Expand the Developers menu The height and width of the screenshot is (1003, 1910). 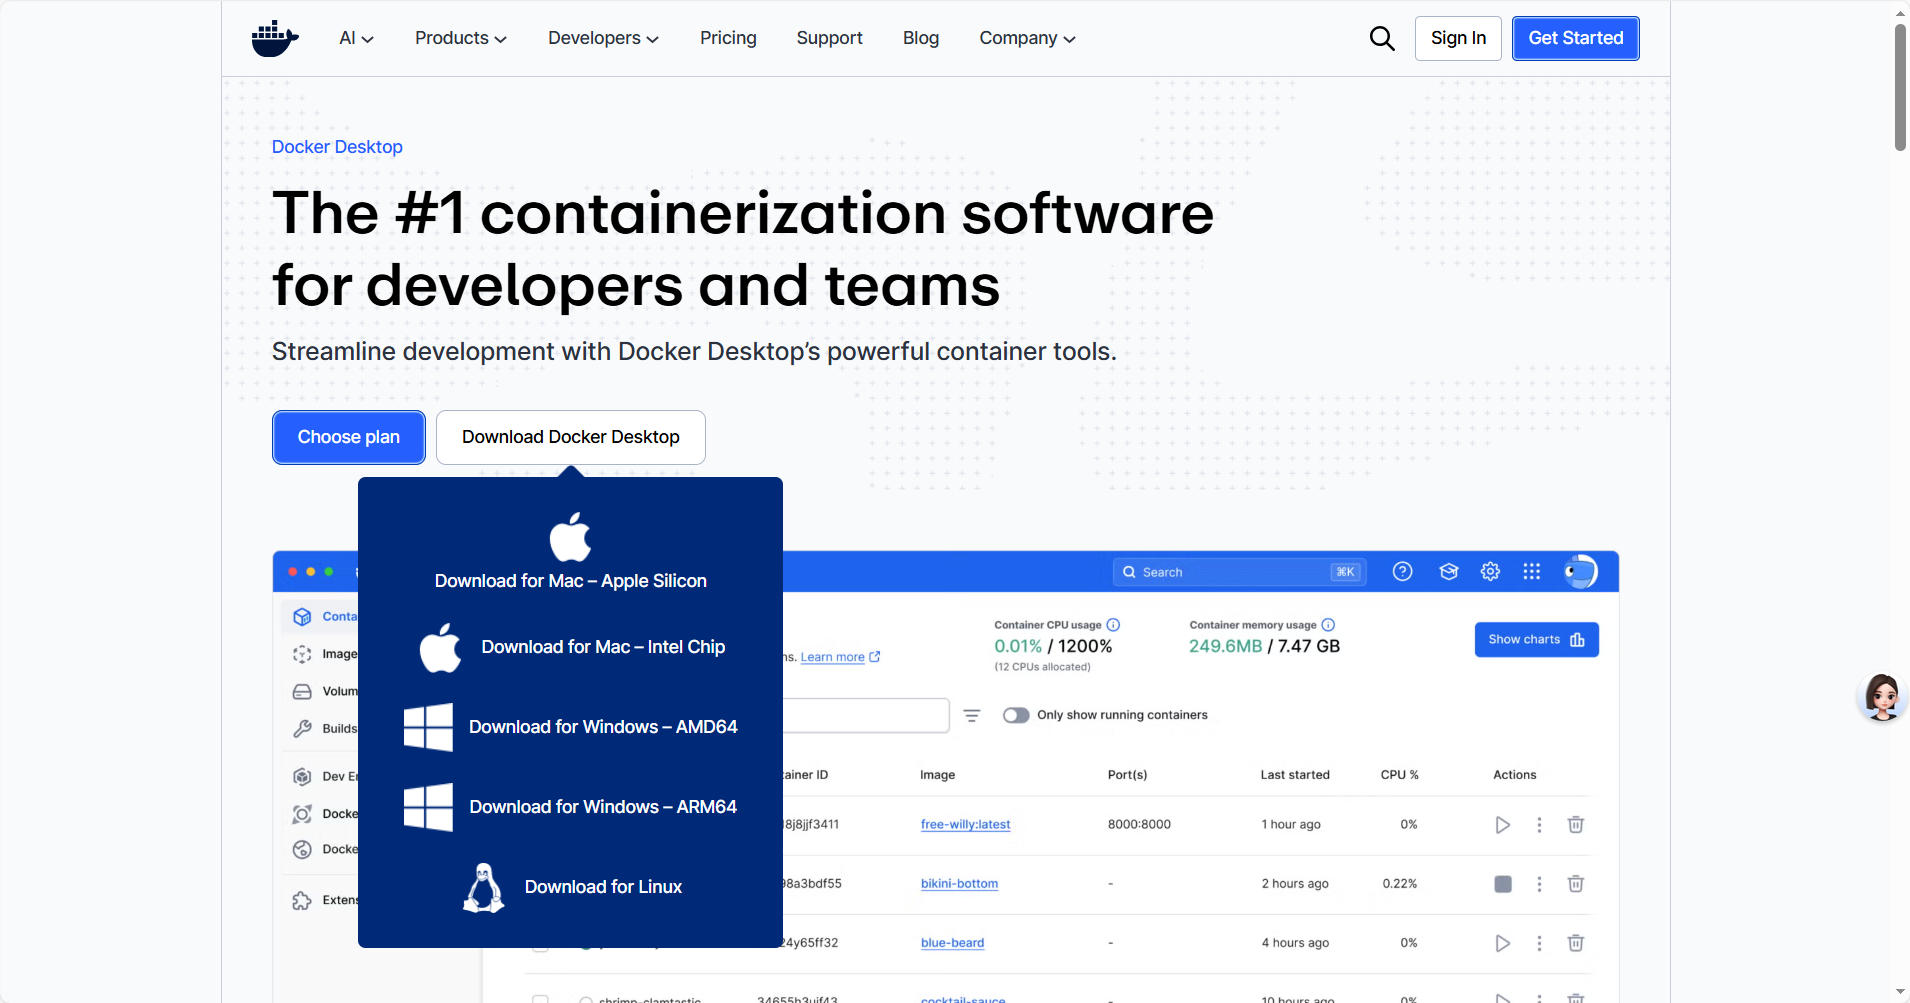pyautogui.click(x=603, y=38)
